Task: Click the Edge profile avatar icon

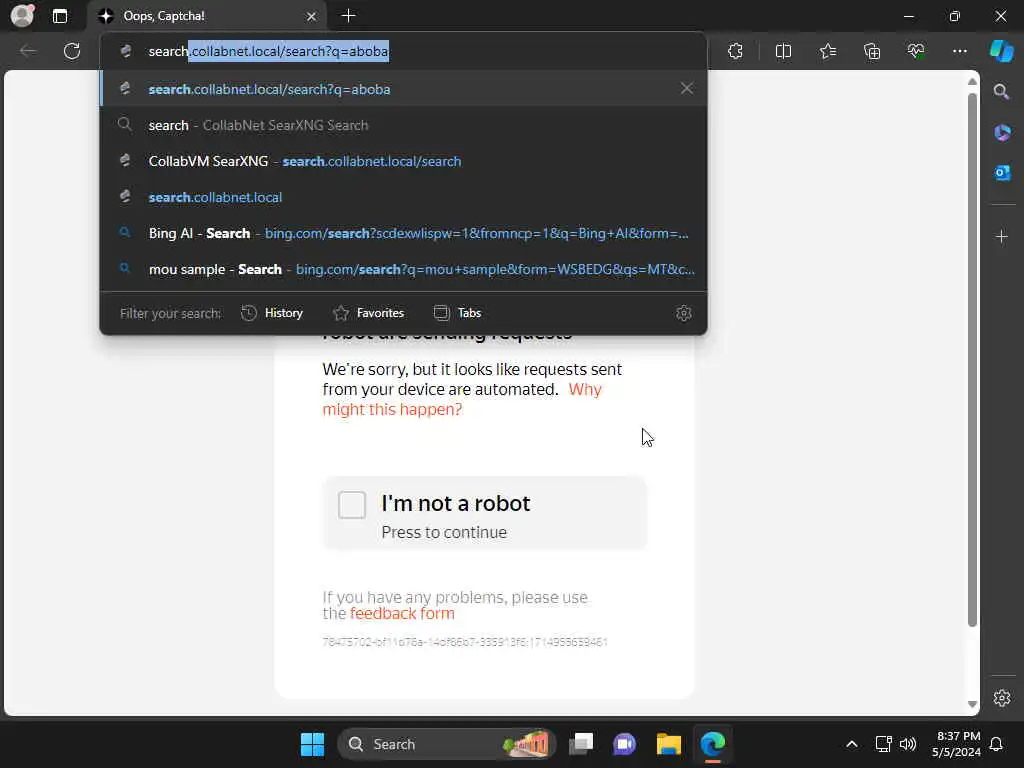Action: point(22,16)
